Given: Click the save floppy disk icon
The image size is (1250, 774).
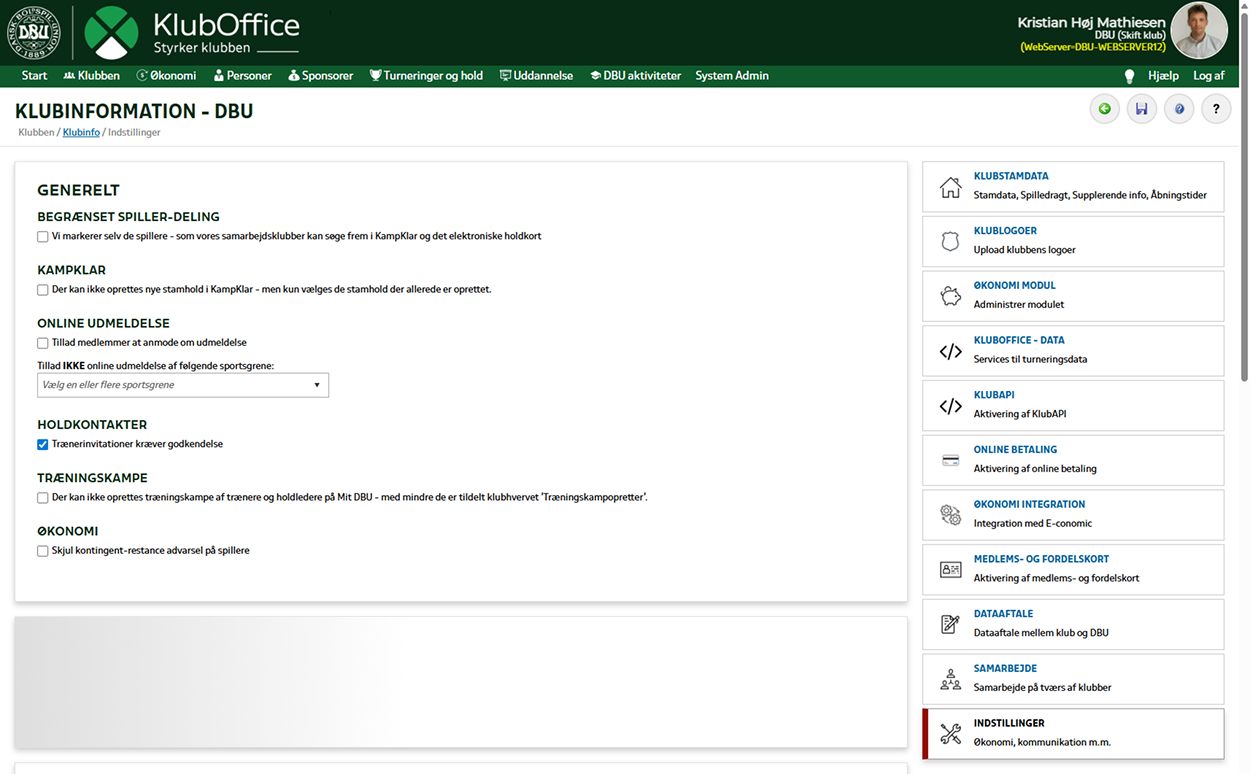Looking at the screenshot, I should click(1142, 109).
